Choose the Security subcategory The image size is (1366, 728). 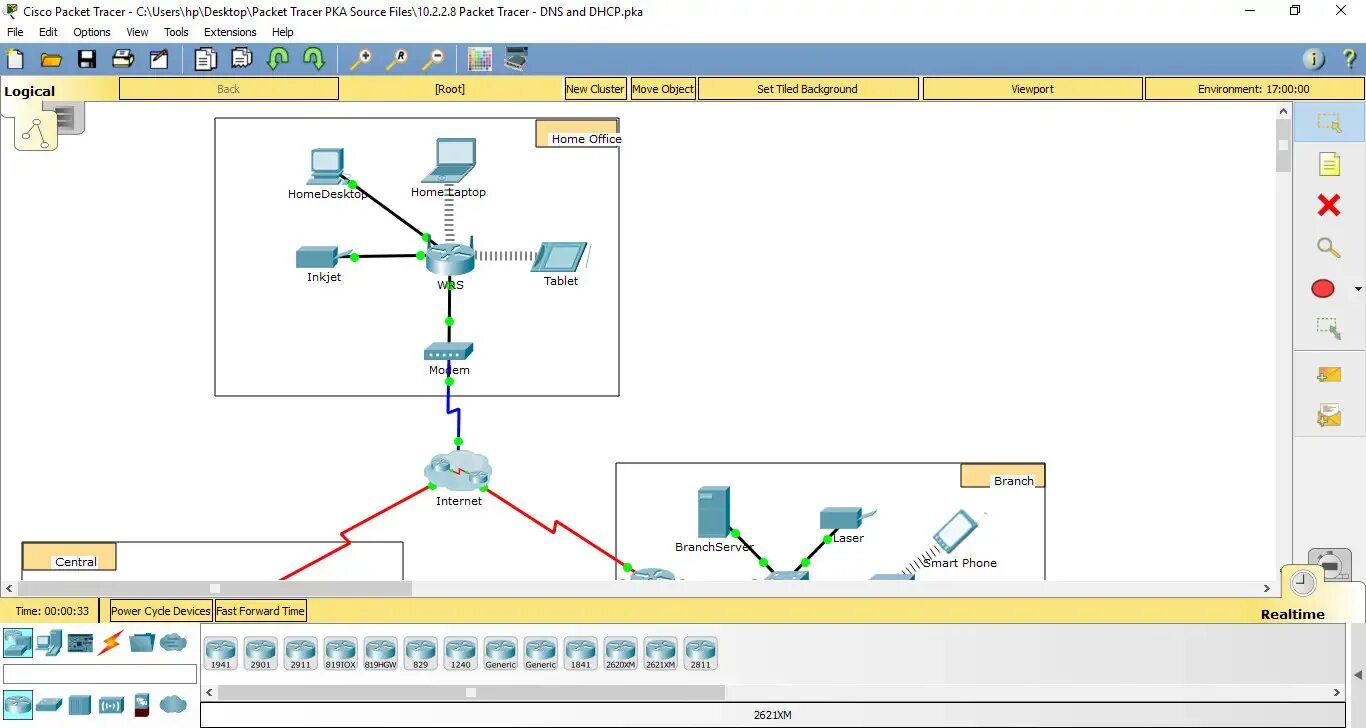tap(142, 704)
